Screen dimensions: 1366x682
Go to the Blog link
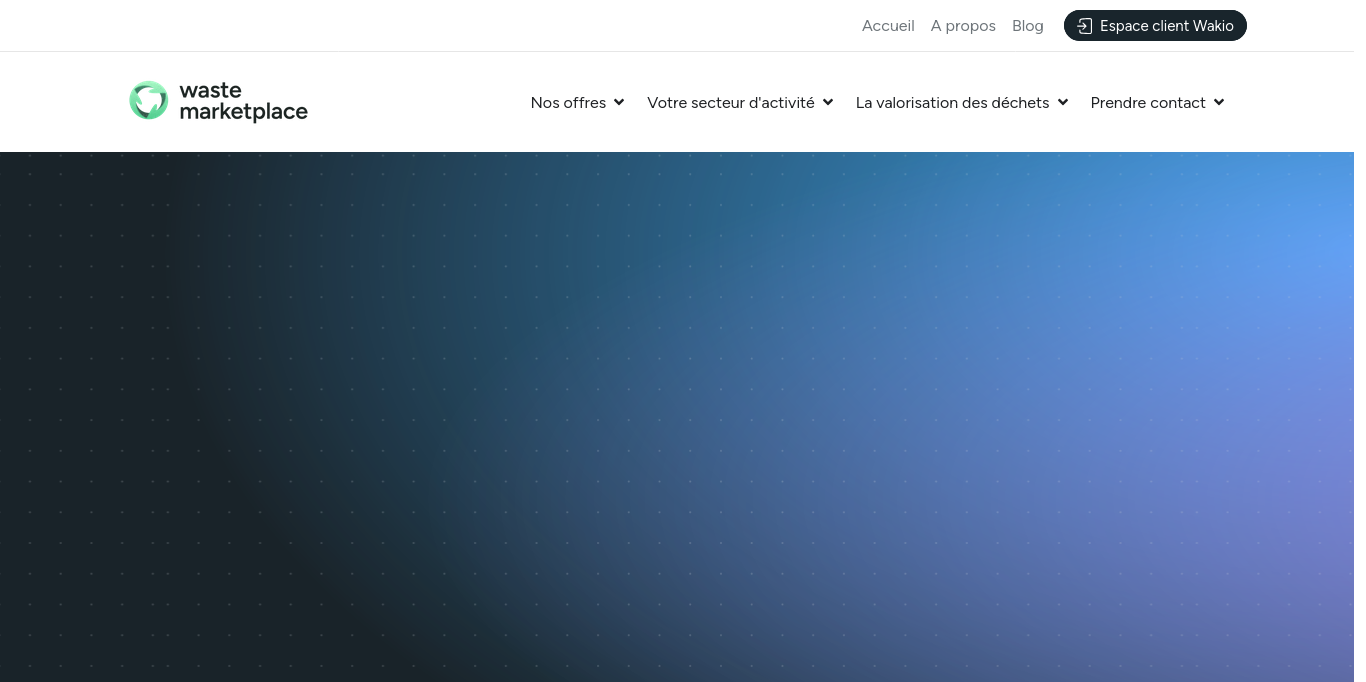tap(1027, 26)
